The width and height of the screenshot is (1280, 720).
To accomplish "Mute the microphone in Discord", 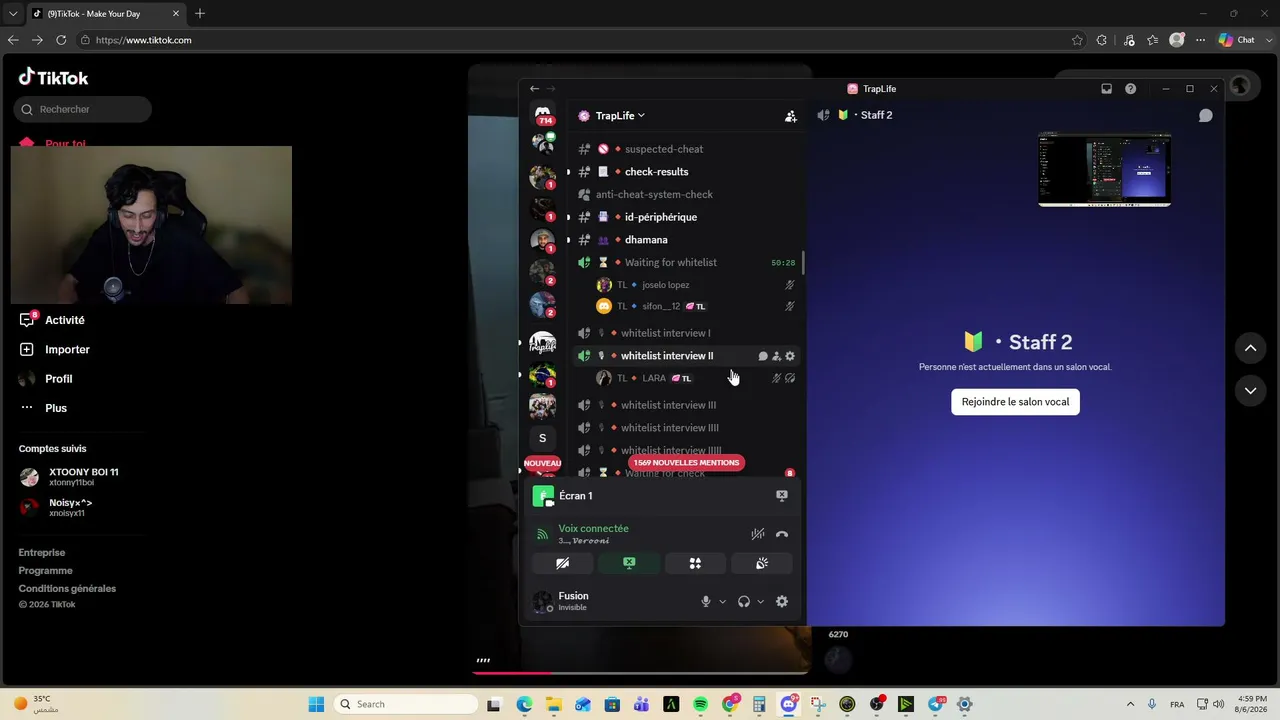I will click(706, 601).
